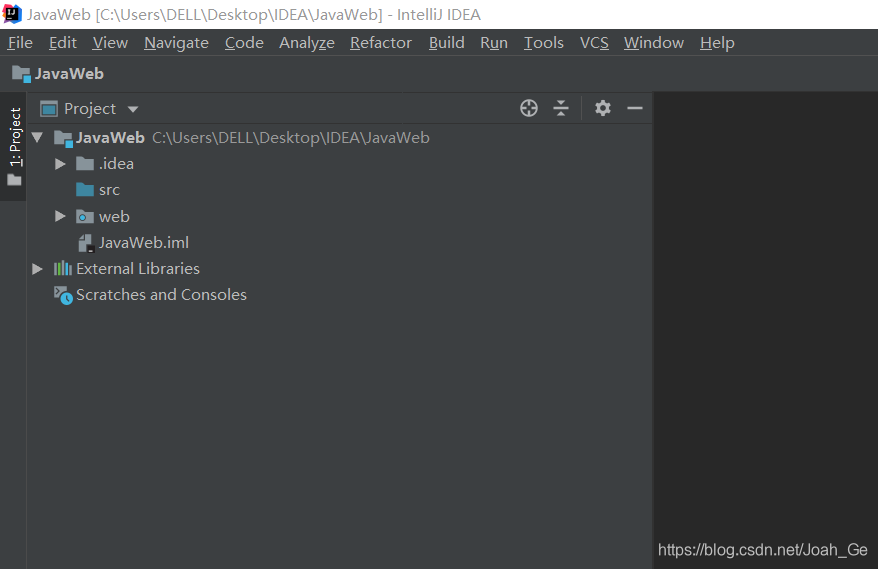Open the VCS menu

[594, 43]
